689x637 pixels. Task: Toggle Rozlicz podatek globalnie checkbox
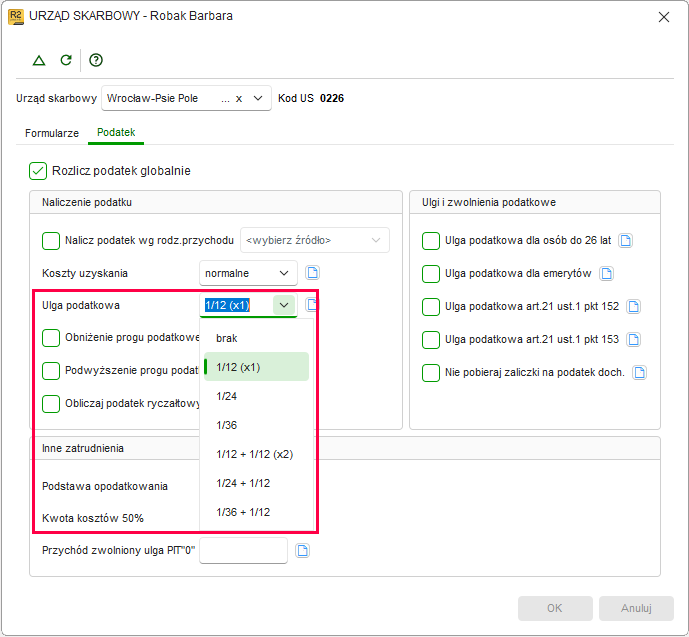(x=38, y=171)
